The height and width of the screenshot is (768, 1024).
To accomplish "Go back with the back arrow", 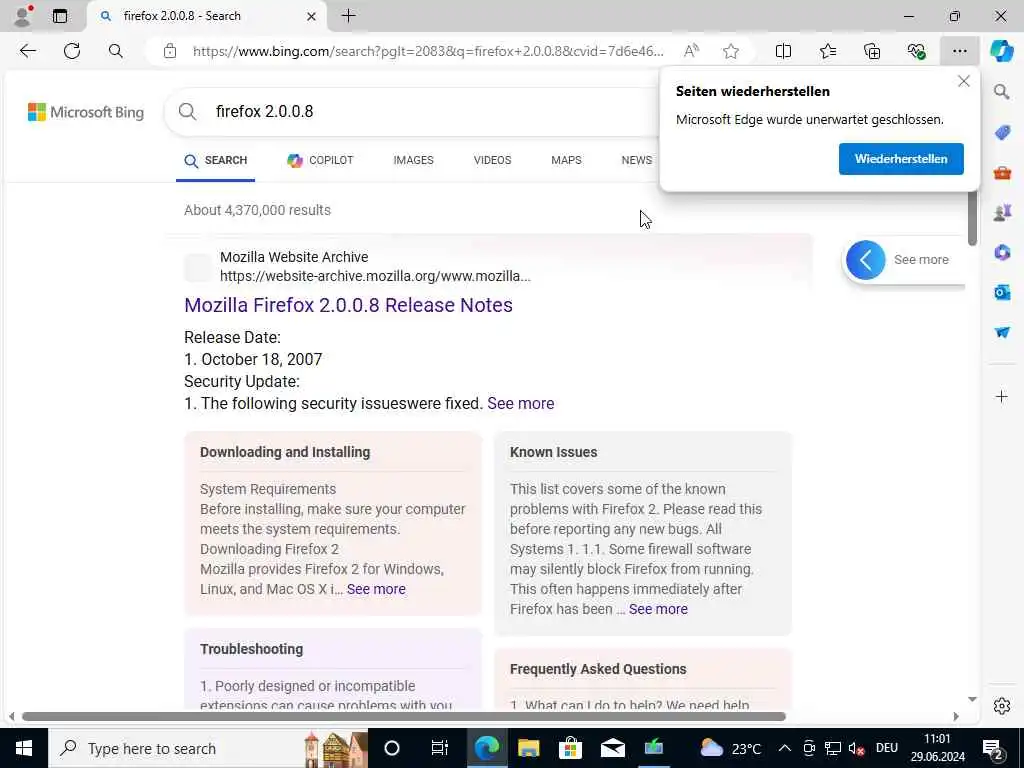I will coord(27,51).
